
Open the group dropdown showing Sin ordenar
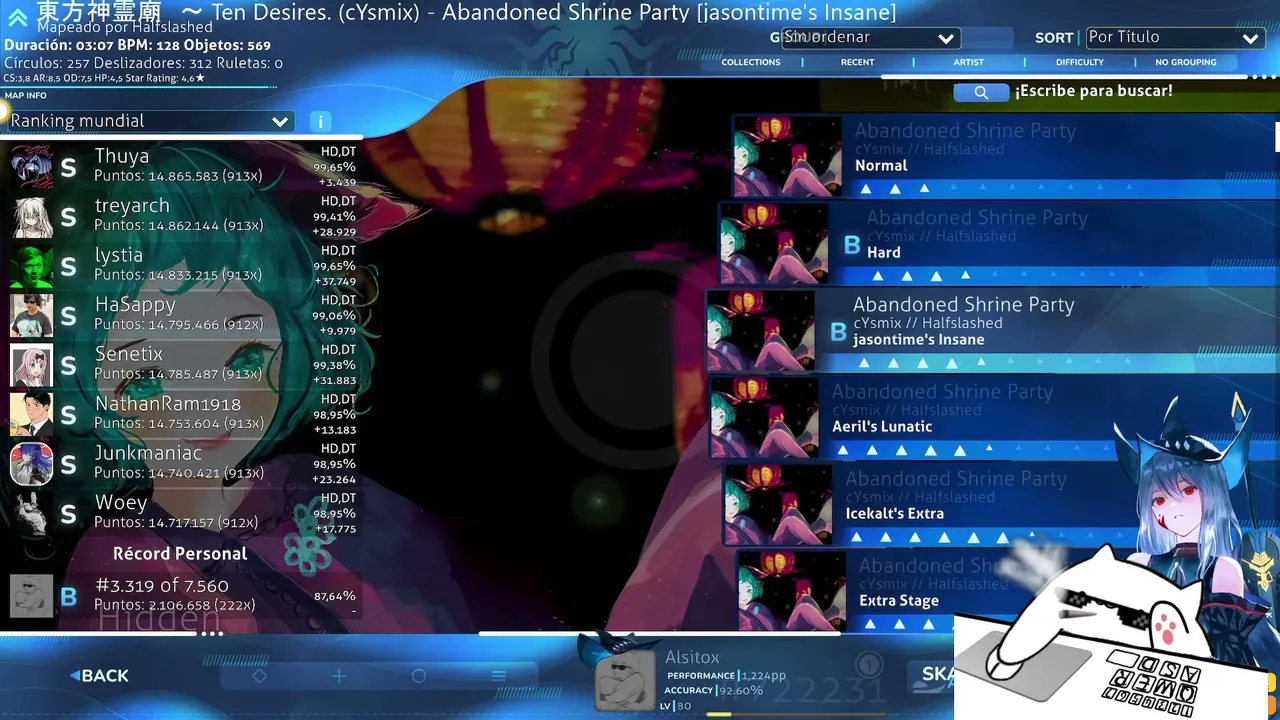[x=870, y=38]
